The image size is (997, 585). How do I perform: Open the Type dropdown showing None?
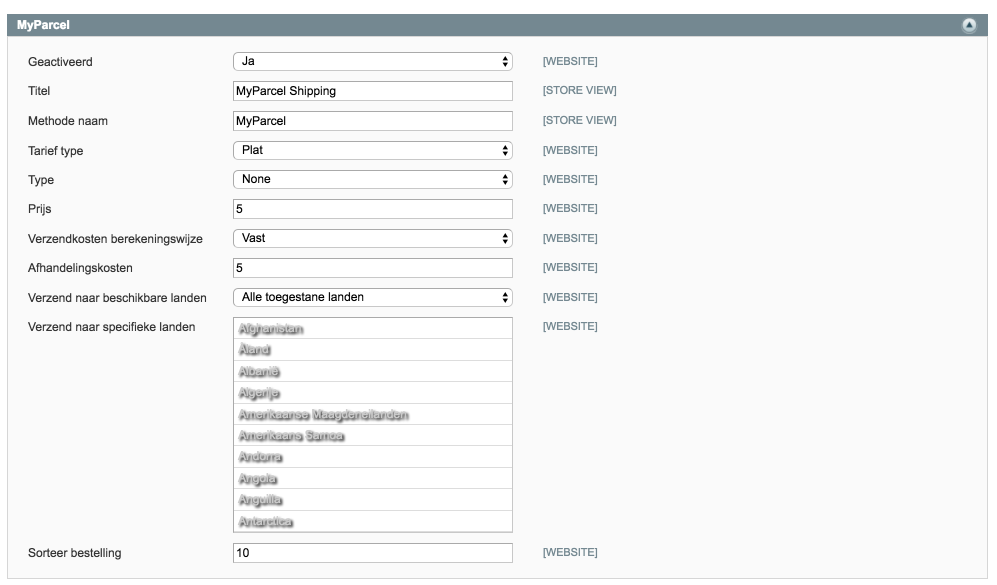click(373, 179)
